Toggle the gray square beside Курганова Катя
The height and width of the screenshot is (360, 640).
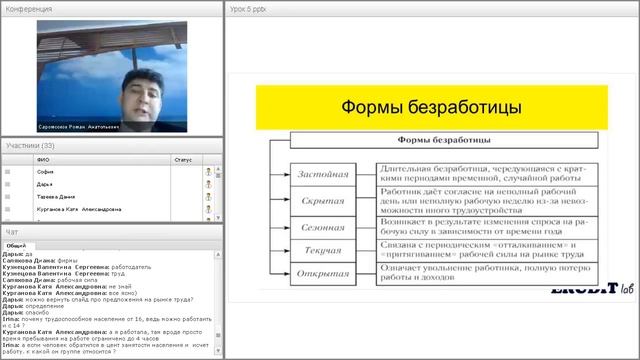7,209
